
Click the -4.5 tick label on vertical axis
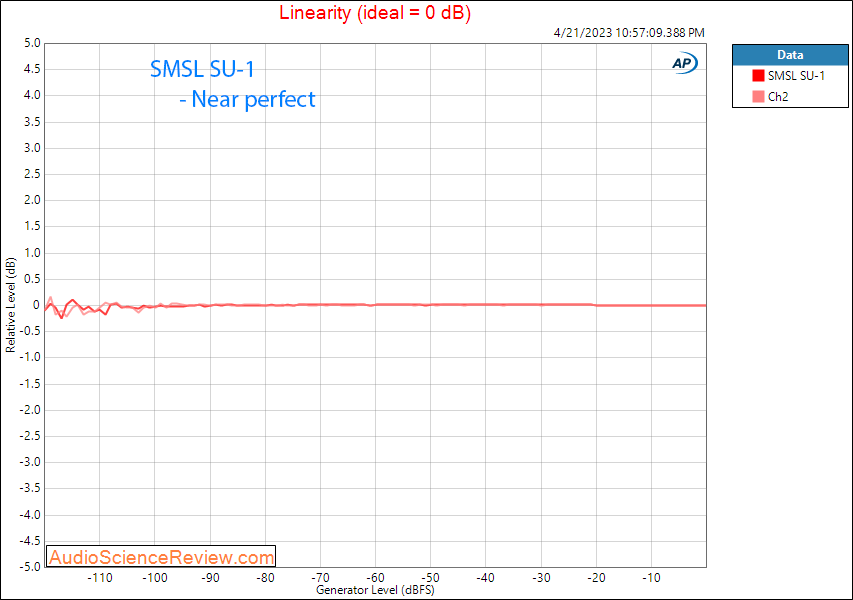[30, 541]
